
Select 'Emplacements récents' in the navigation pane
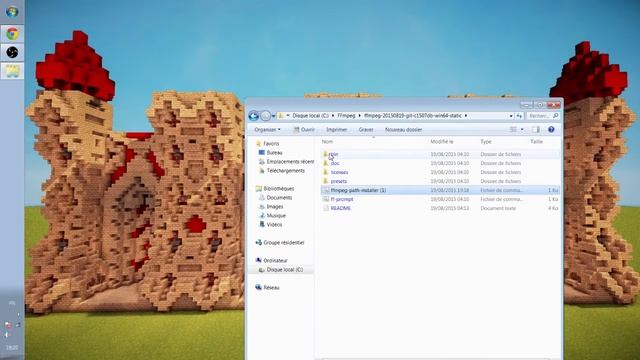290,162
